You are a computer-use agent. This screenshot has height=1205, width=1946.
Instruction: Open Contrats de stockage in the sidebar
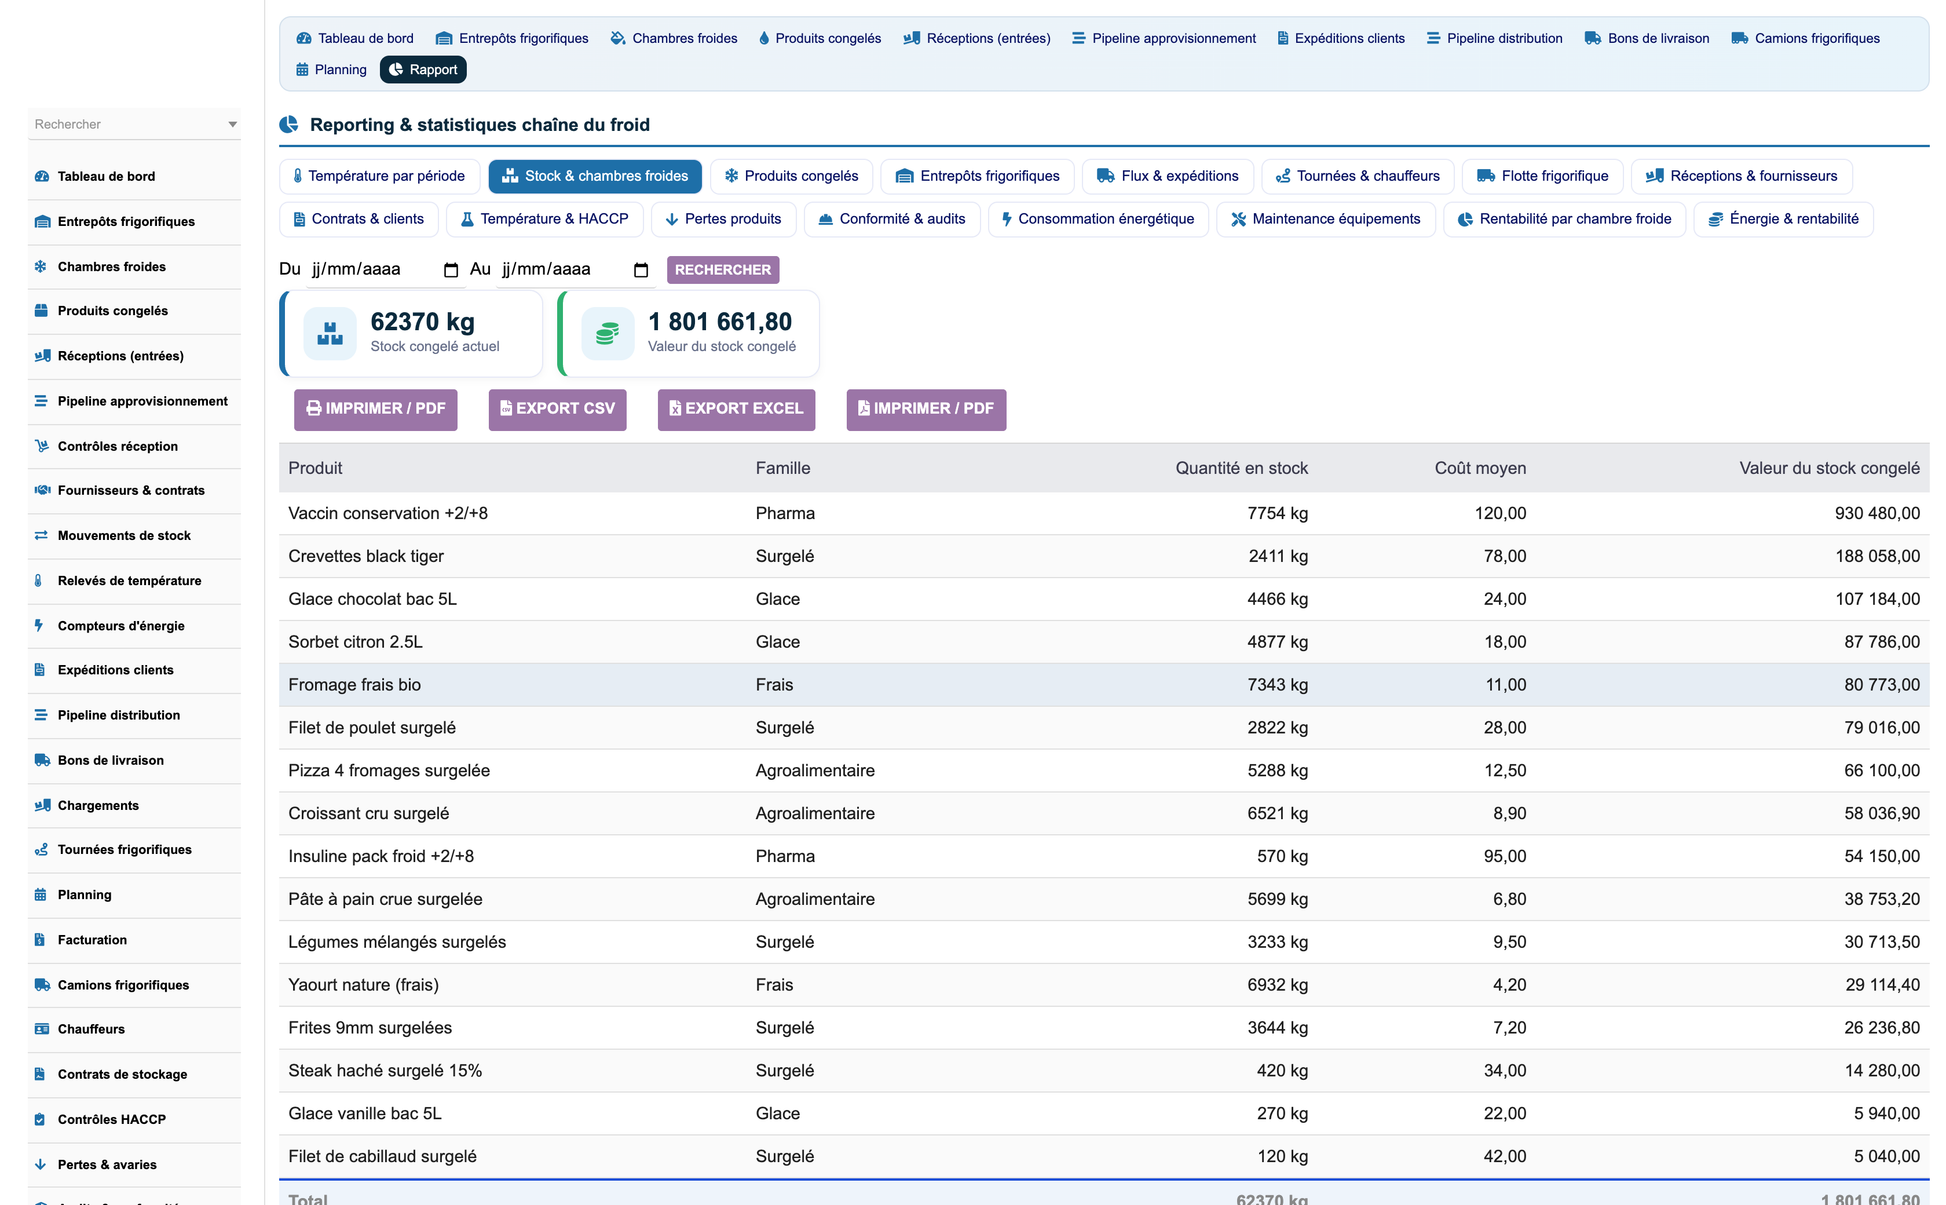pyautogui.click(x=134, y=1074)
